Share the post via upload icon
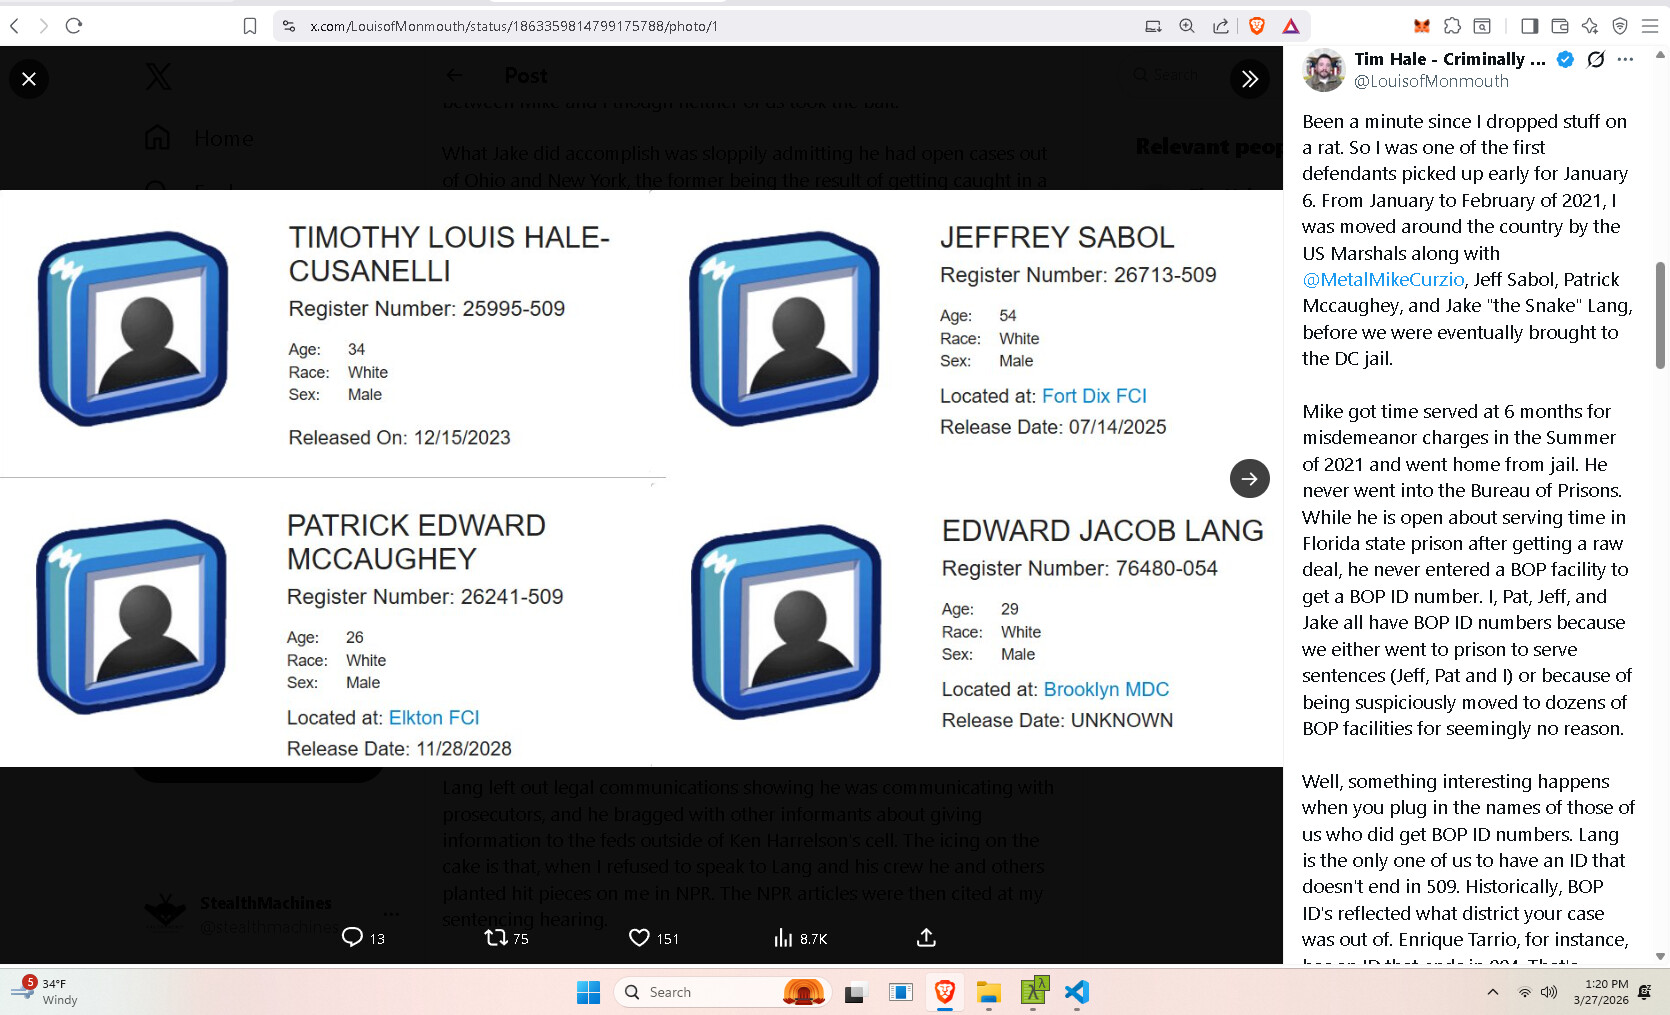 [926, 938]
